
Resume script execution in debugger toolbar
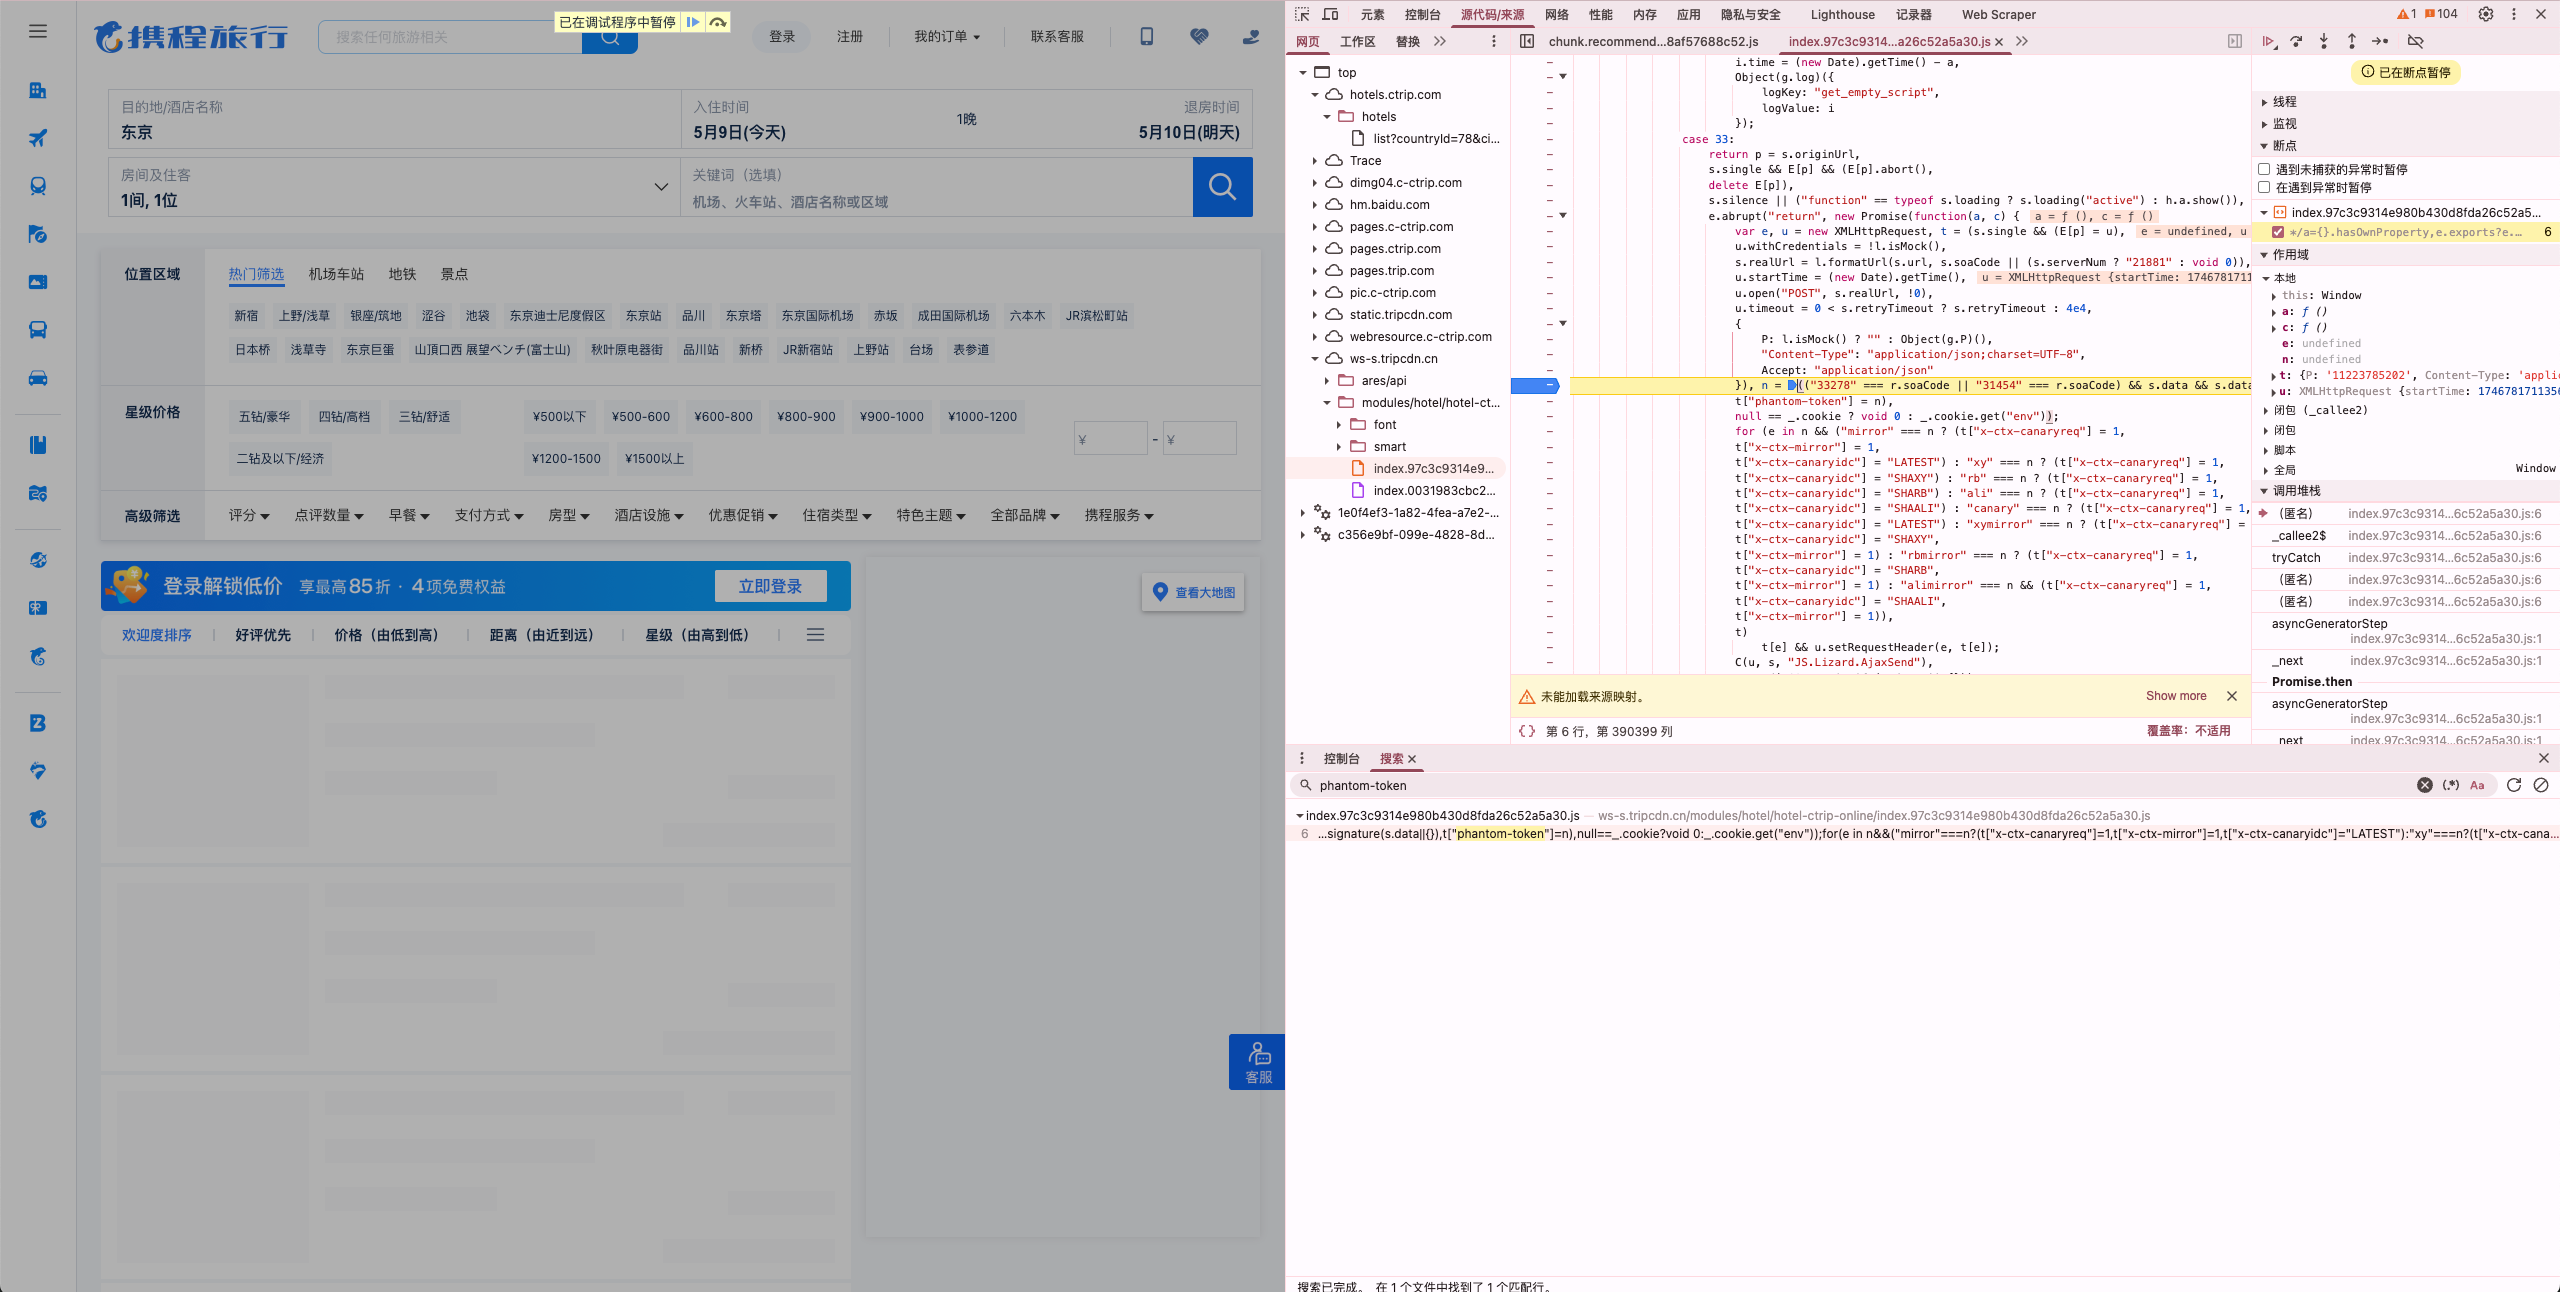[2268, 41]
